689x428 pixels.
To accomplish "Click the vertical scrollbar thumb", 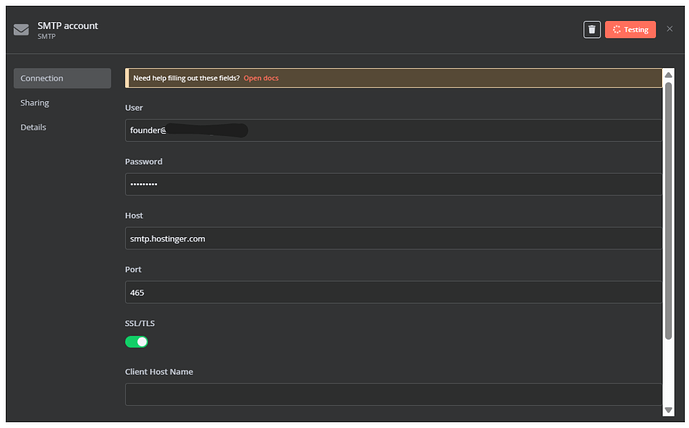I will coord(668,211).
